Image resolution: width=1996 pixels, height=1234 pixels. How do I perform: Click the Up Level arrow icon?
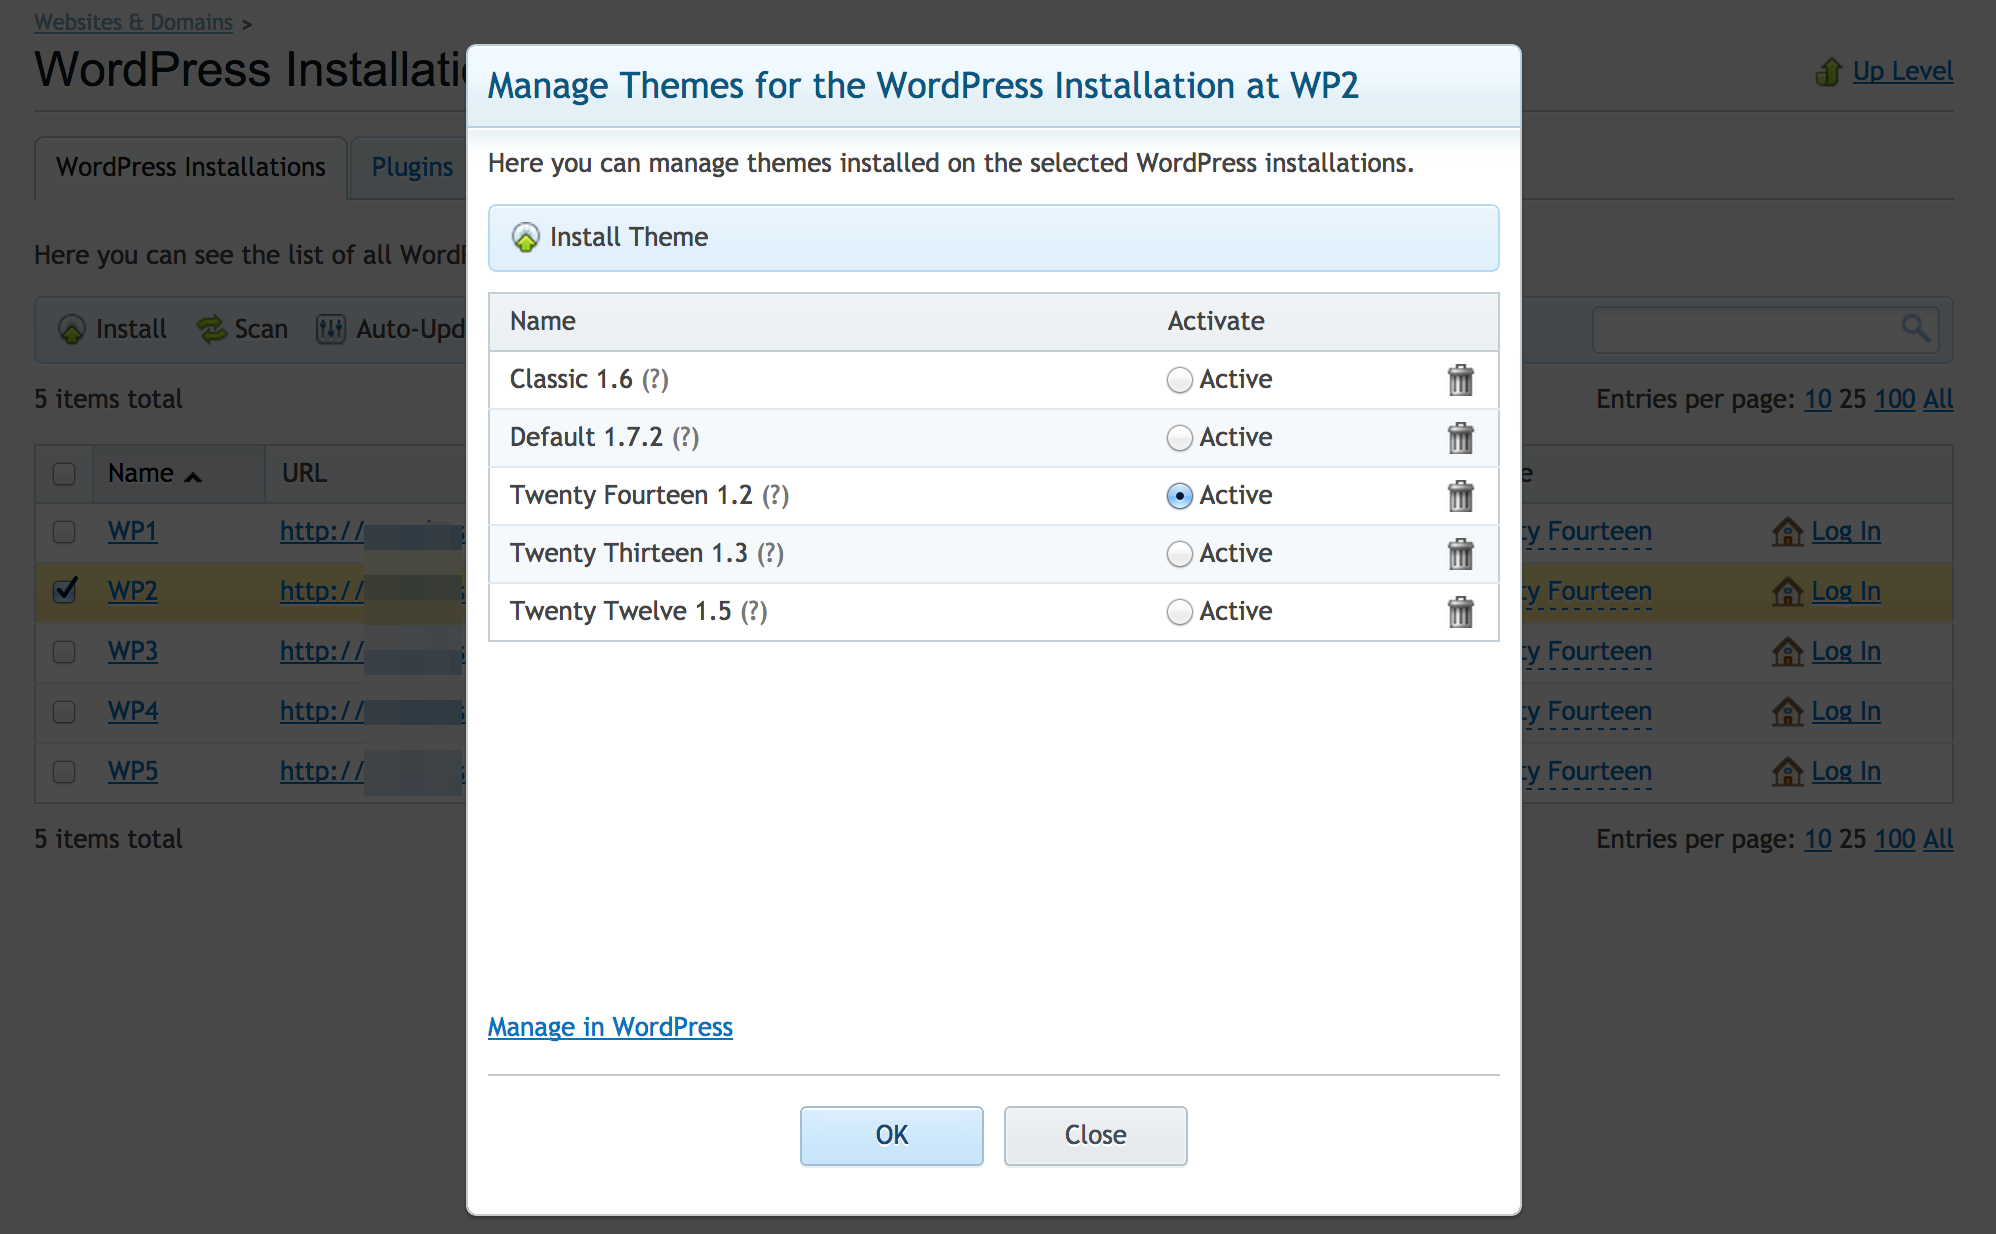(1829, 72)
